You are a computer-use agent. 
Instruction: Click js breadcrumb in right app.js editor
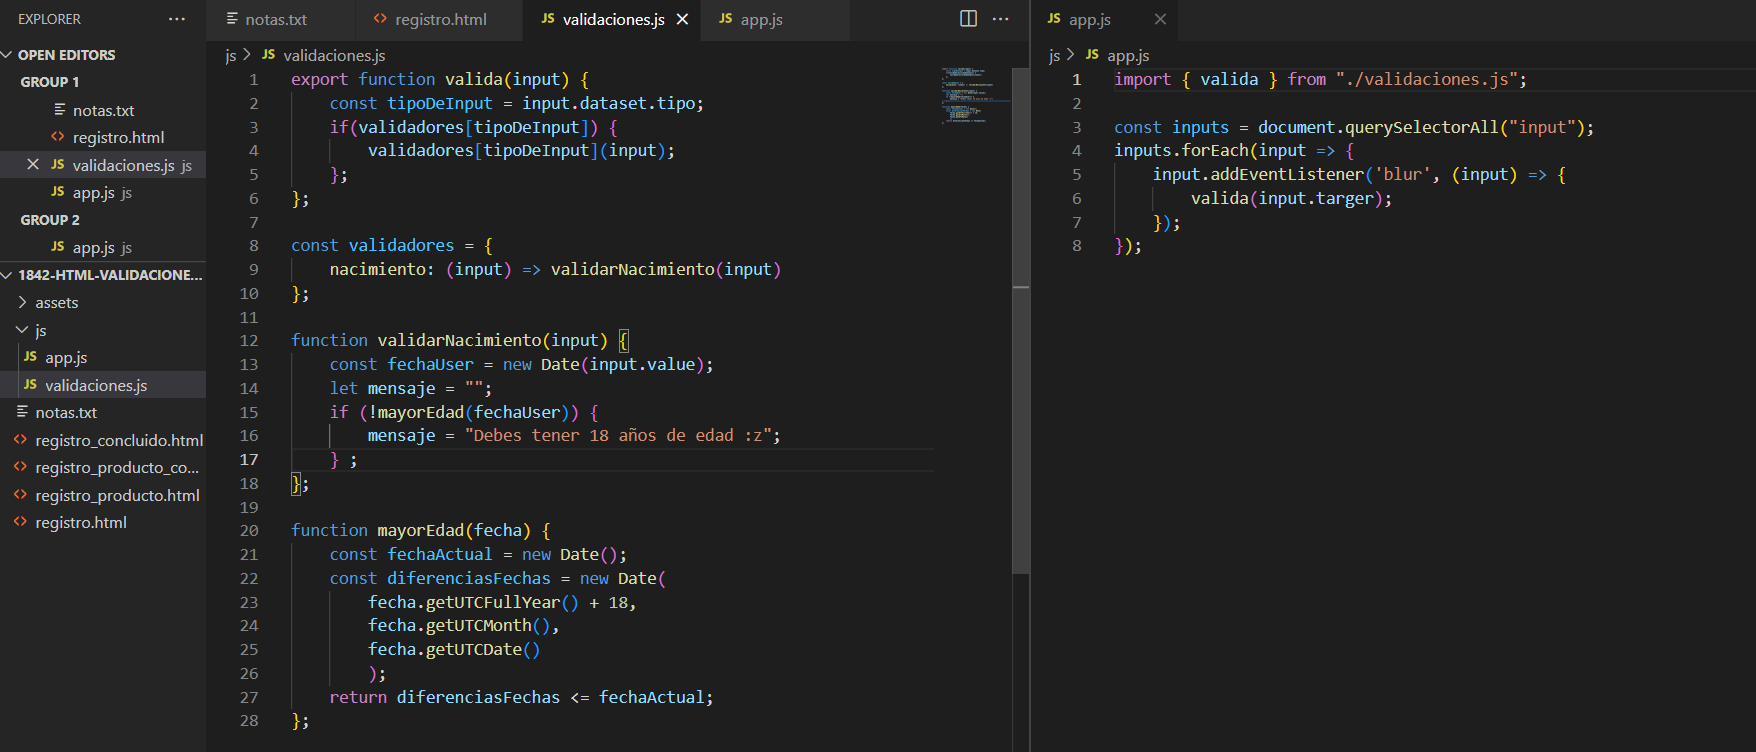1054,55
